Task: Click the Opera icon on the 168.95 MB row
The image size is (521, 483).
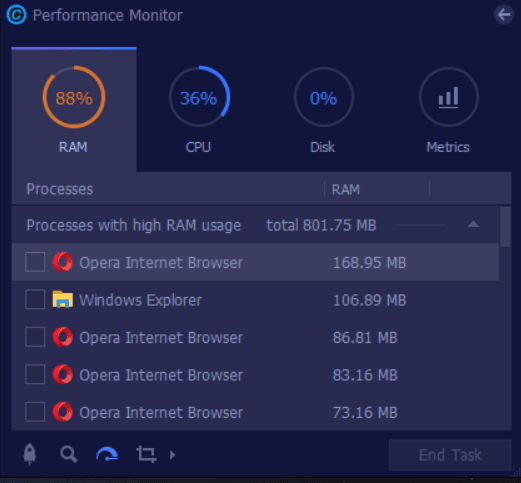Action: [63, 262]
